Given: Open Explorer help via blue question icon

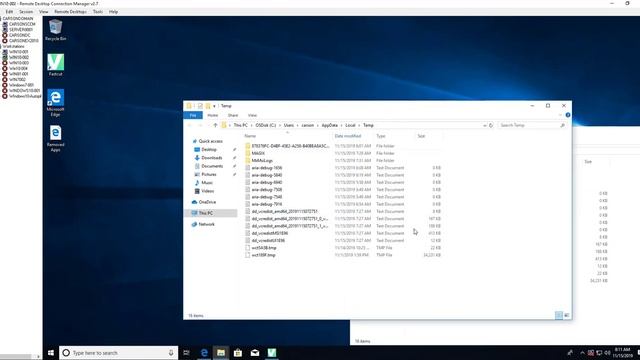Looking at the screenshot, I should (x=568, y=115).
